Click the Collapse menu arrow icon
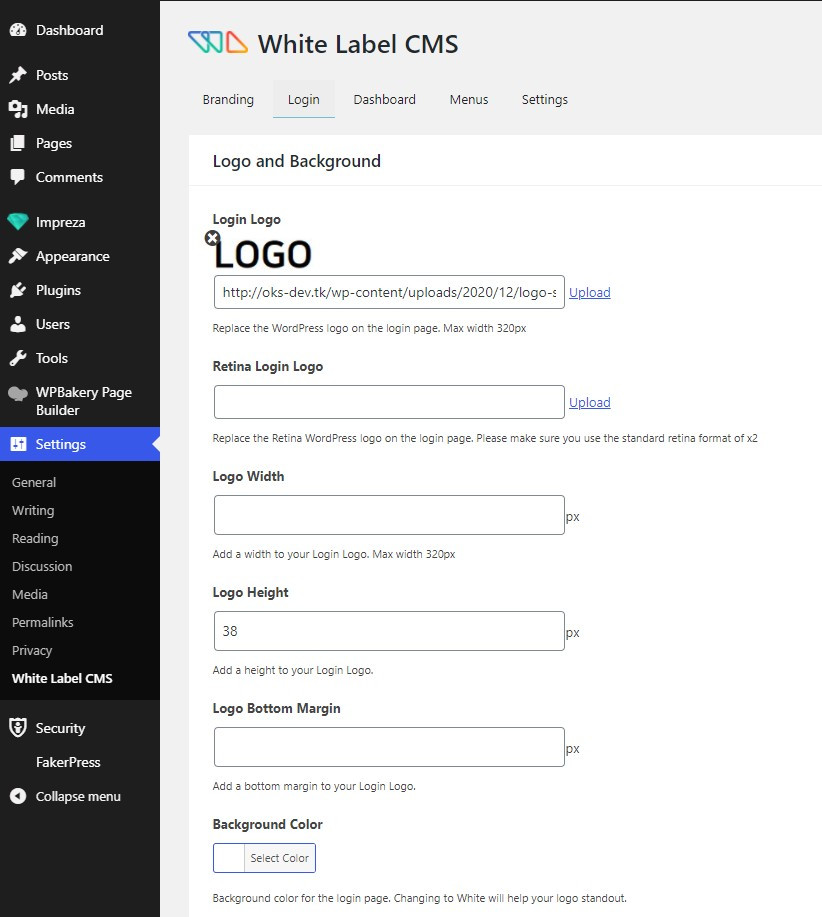This screenshot has height=917, width=822. 18,796
